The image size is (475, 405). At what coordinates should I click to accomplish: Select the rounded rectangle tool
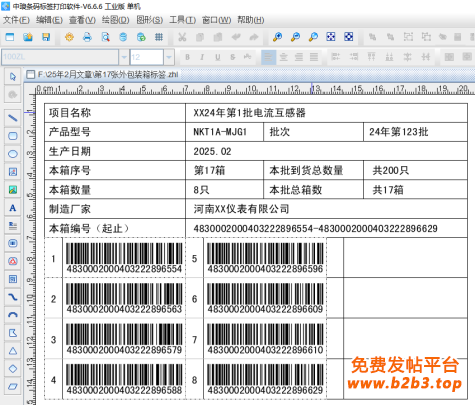(13, 136)
